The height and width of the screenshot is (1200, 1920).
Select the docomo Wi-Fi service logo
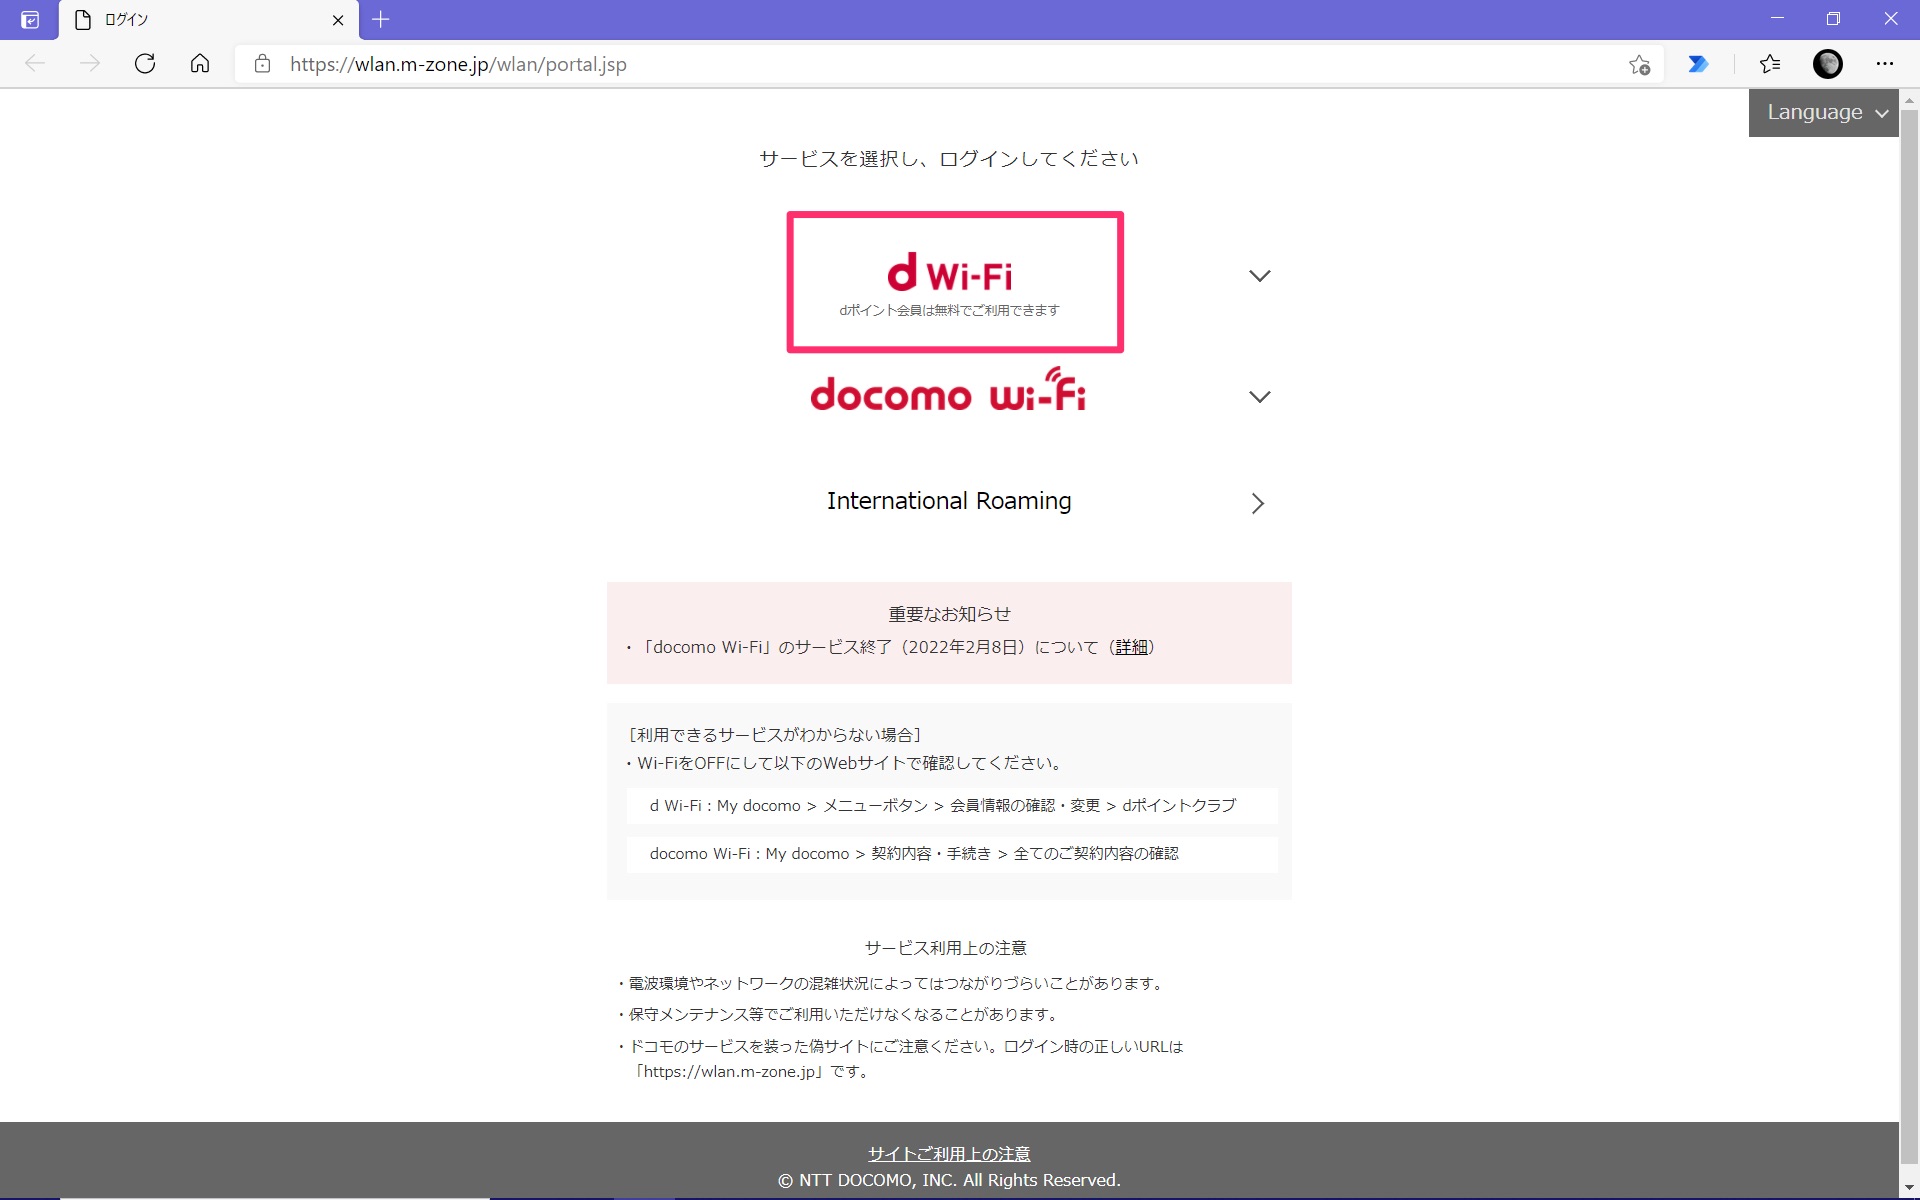pos(948,391)
